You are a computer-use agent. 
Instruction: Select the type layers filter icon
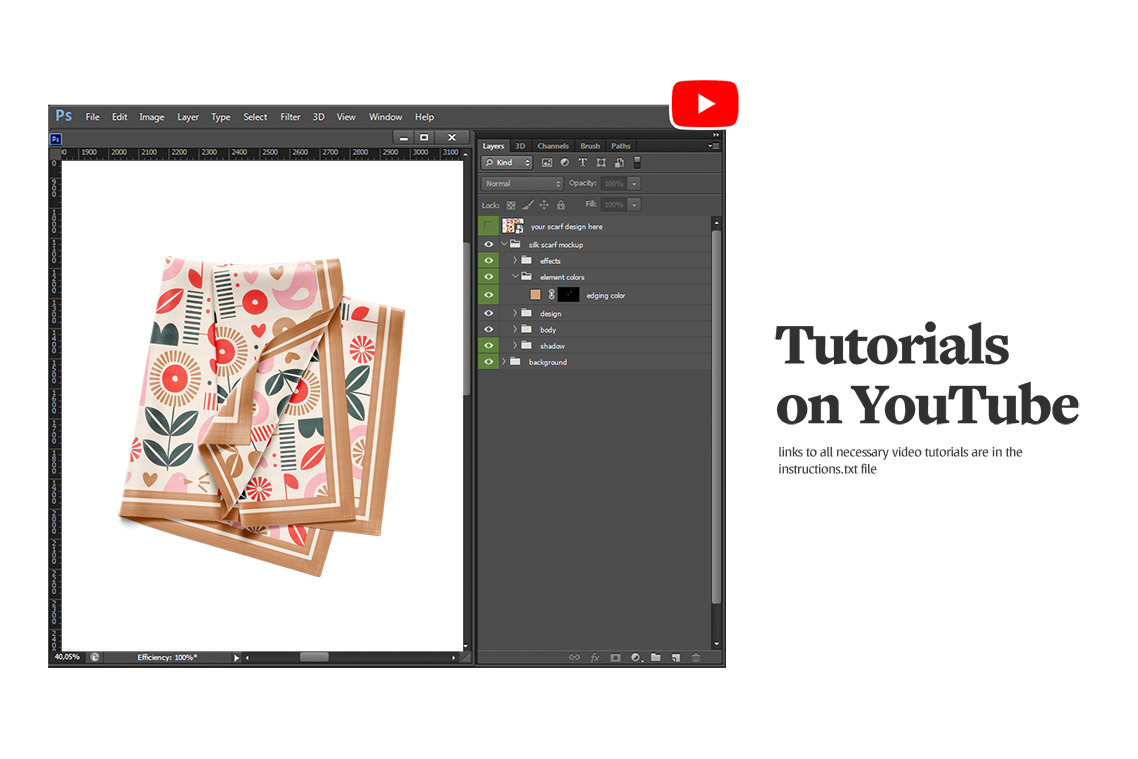(x=583, y=162)
